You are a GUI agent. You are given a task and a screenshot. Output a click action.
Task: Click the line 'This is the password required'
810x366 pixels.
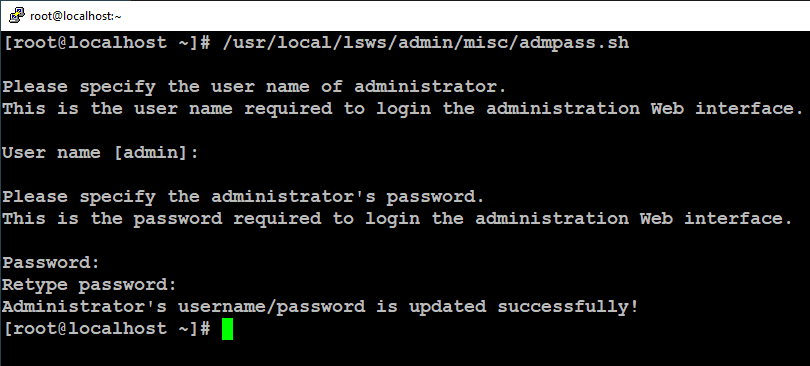[397, 219]
